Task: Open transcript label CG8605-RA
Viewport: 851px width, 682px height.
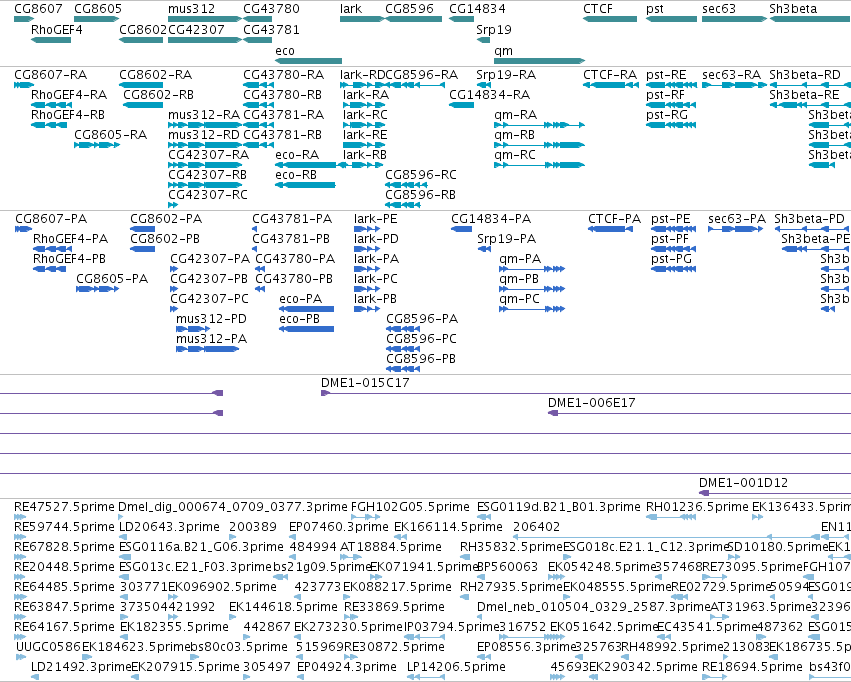Action: (110, 135)
